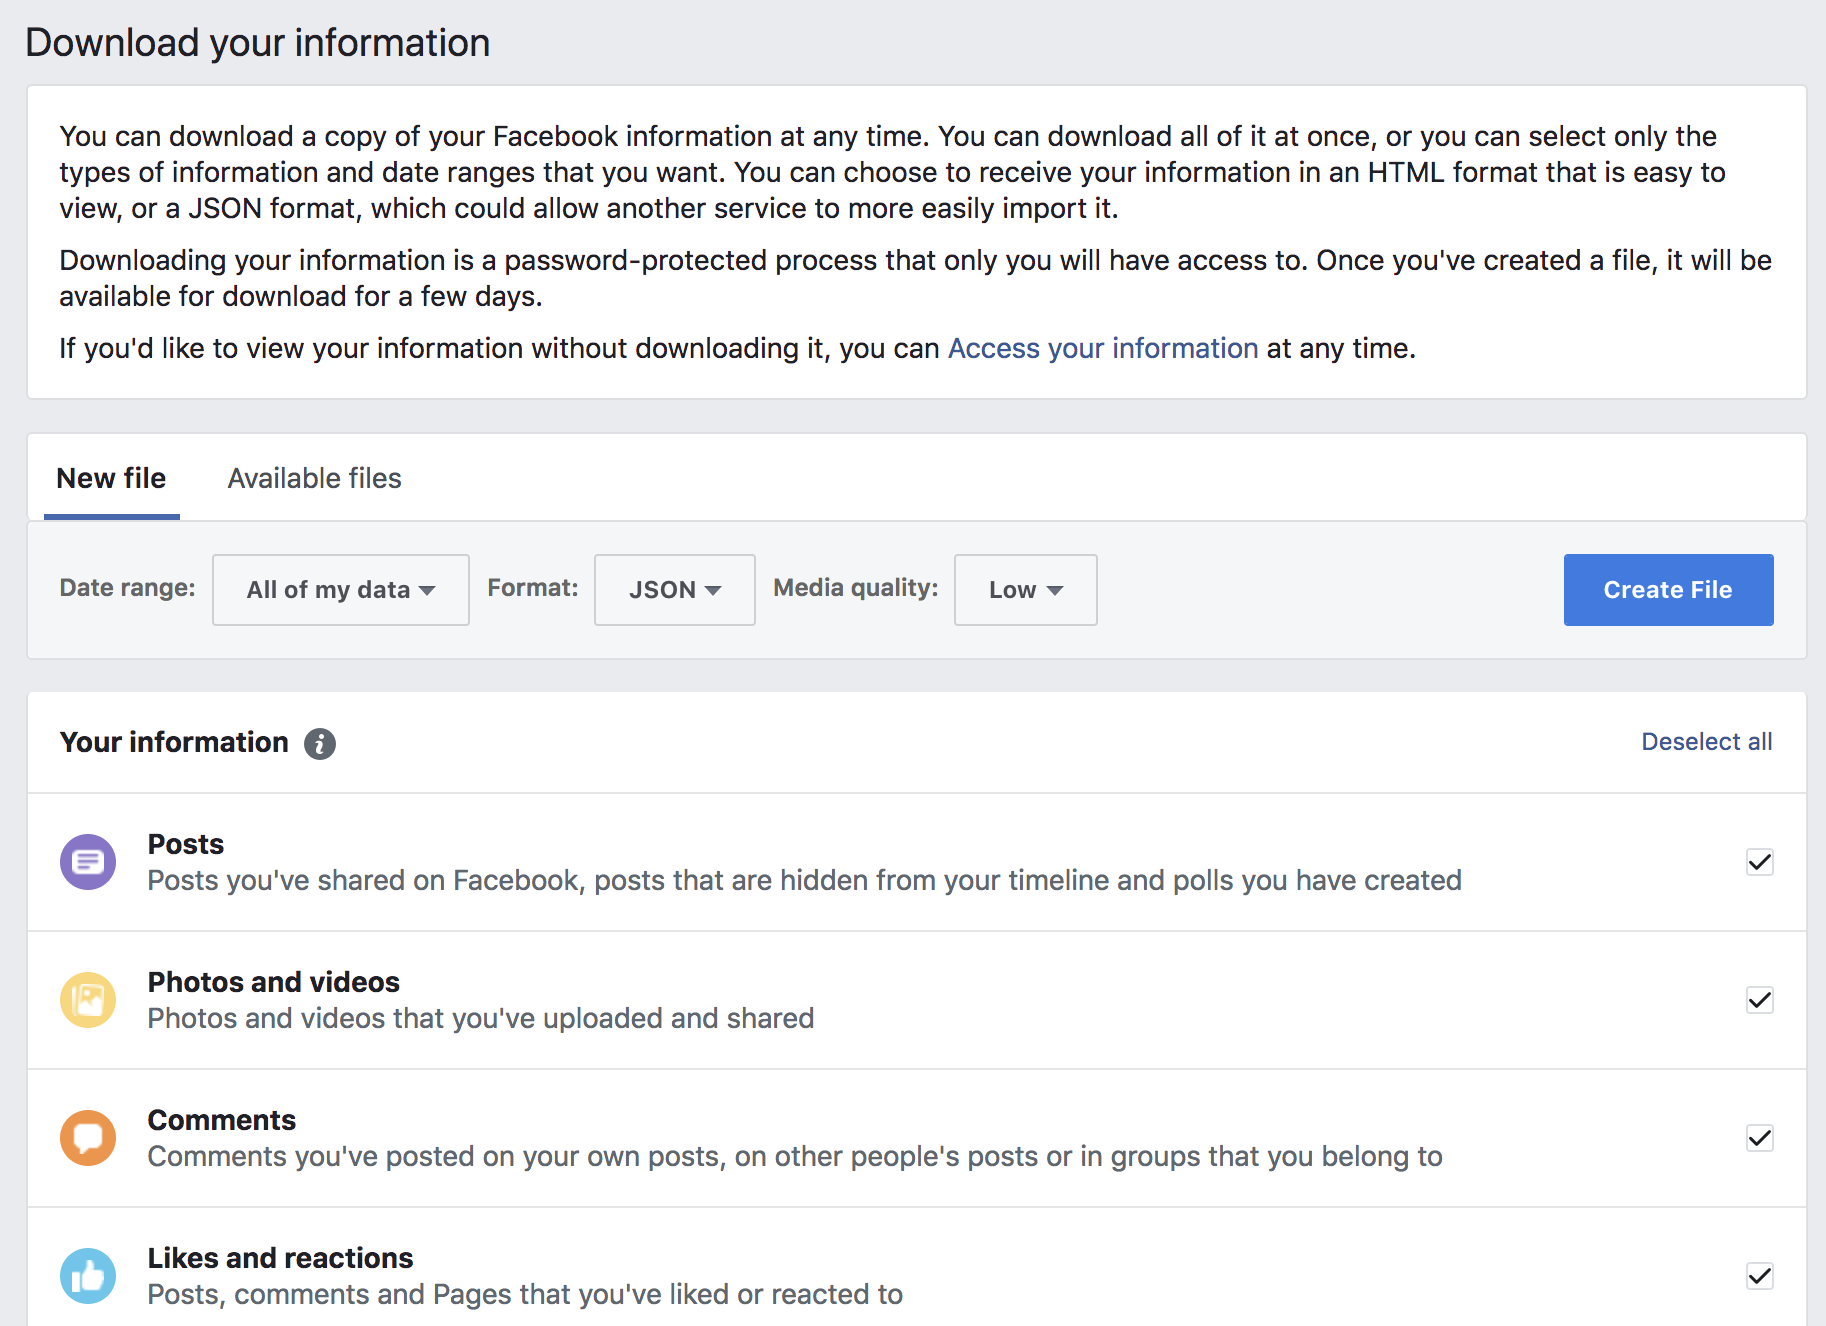Uncheck the Posts checkbox
The width and height of the screenshot is (1826, 1326).
pos(1760,862)
